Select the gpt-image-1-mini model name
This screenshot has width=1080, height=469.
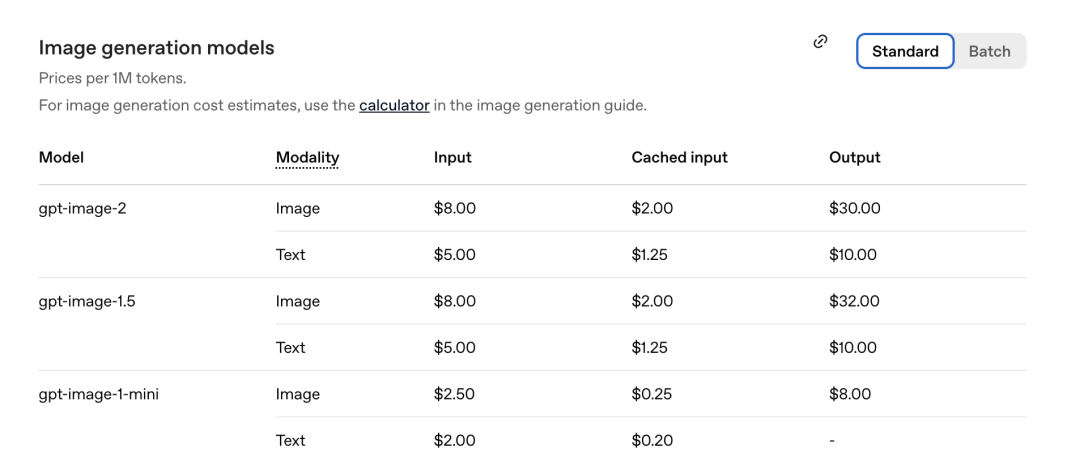pos(98,394)
